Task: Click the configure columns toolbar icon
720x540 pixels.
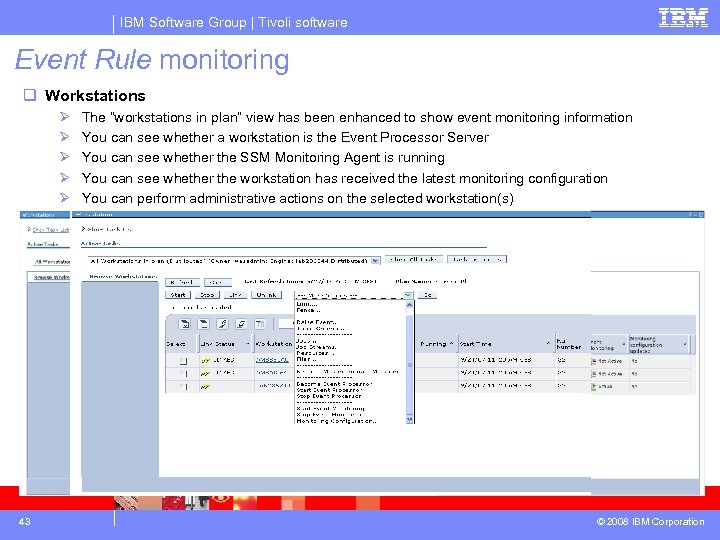Action: coord(260,324)
